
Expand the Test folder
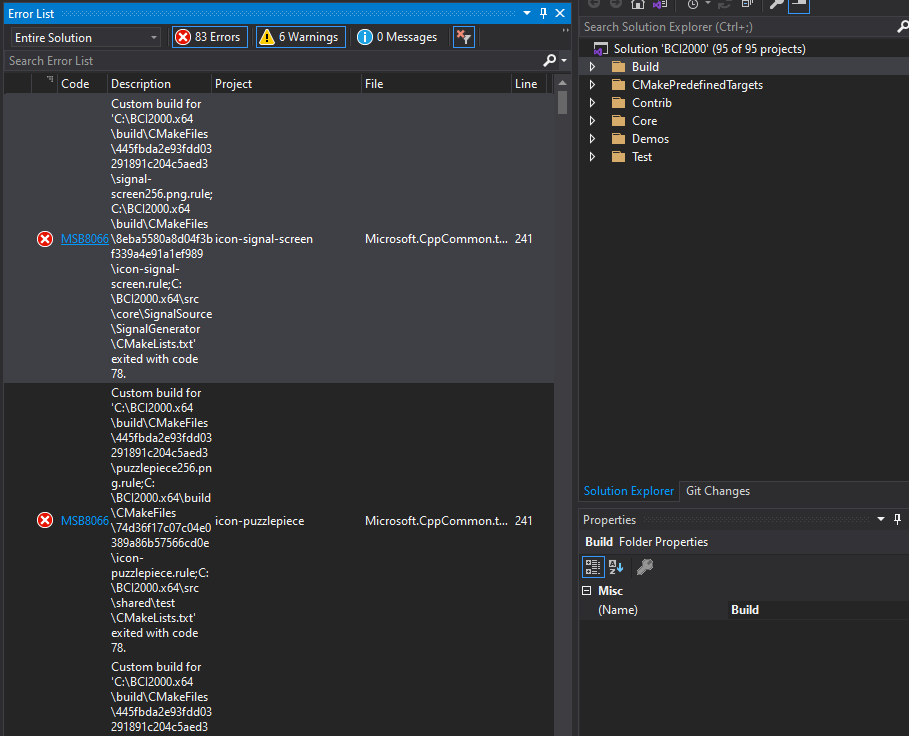tap(592, 156)
